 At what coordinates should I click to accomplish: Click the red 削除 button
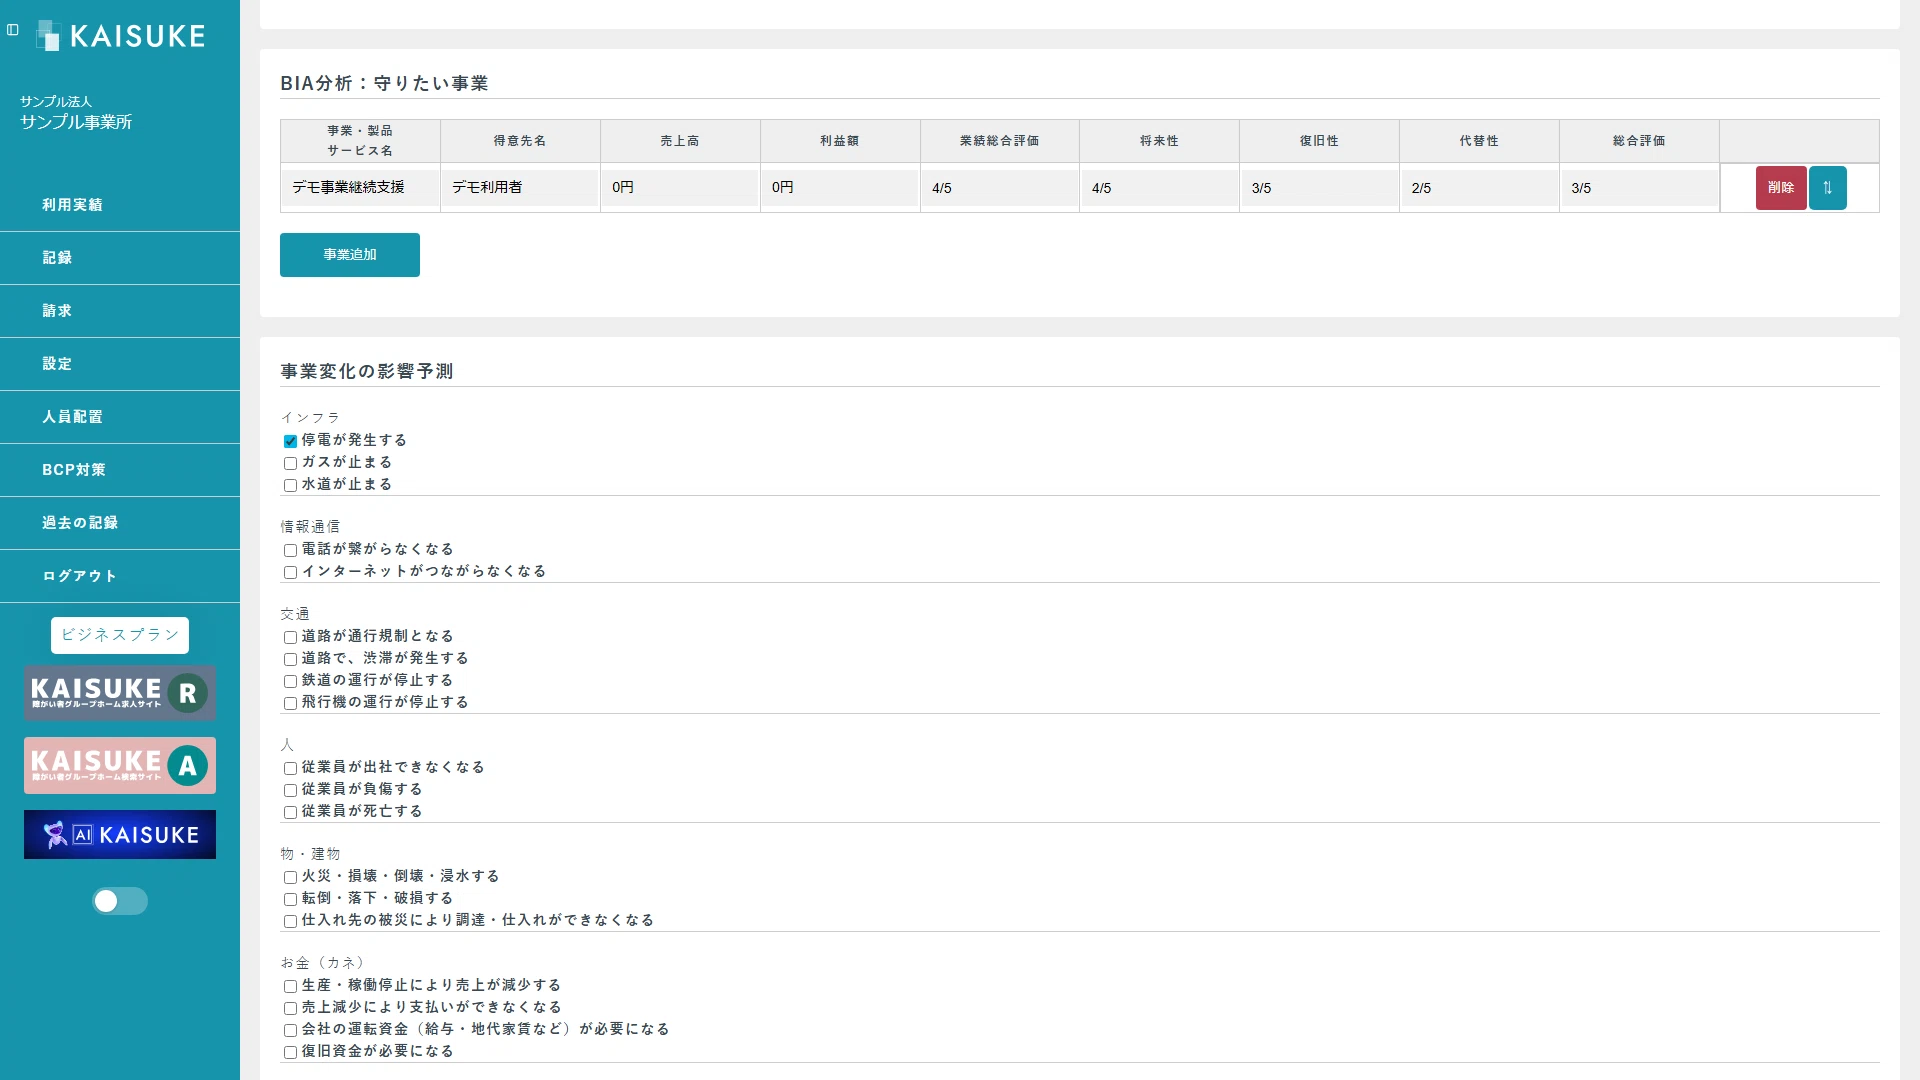coord(1781,188)
